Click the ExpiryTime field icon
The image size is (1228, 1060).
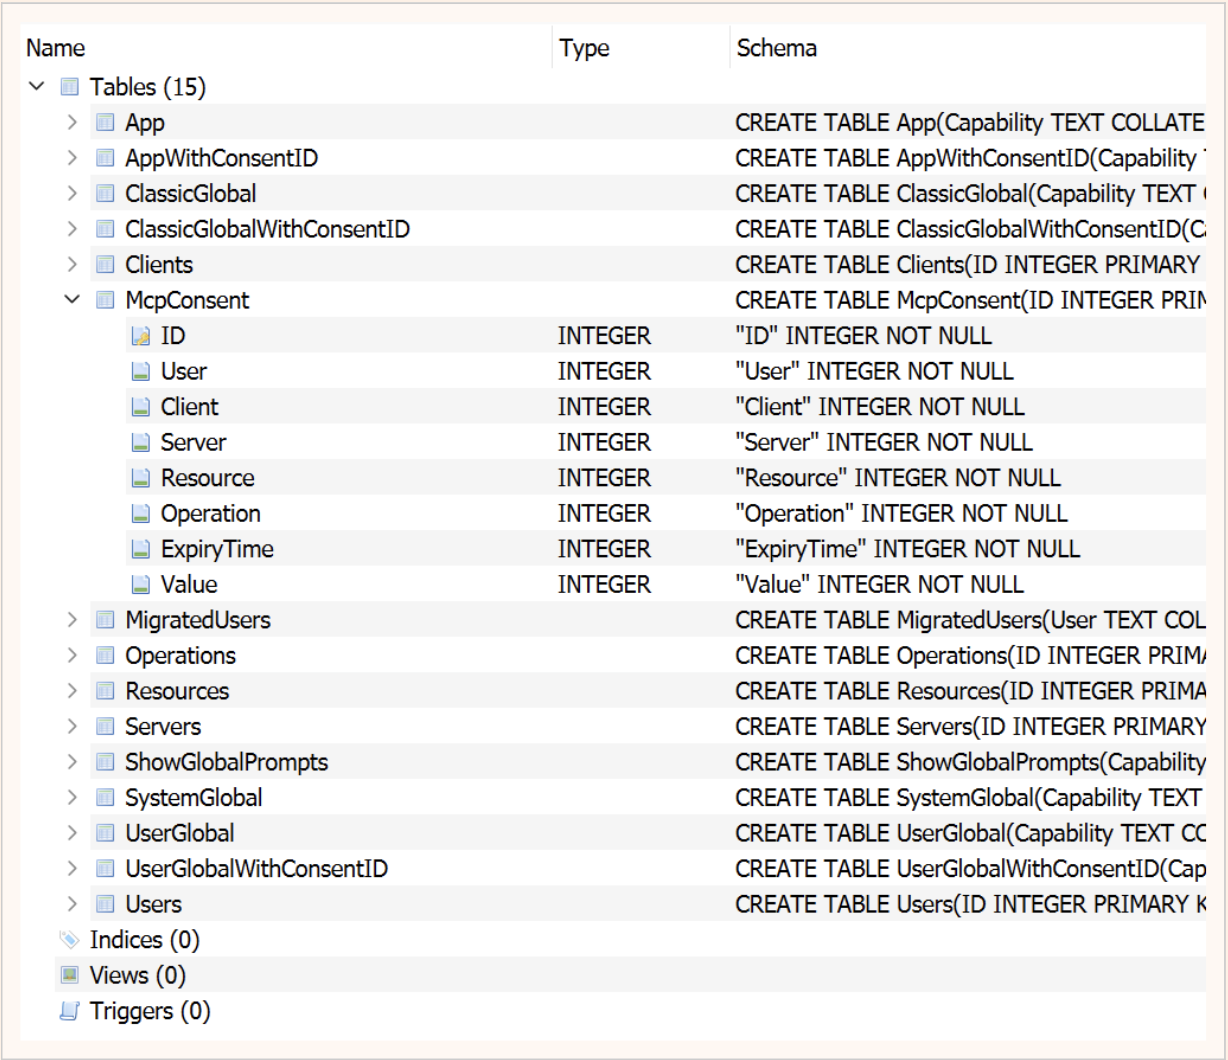(x=141, y=549)
